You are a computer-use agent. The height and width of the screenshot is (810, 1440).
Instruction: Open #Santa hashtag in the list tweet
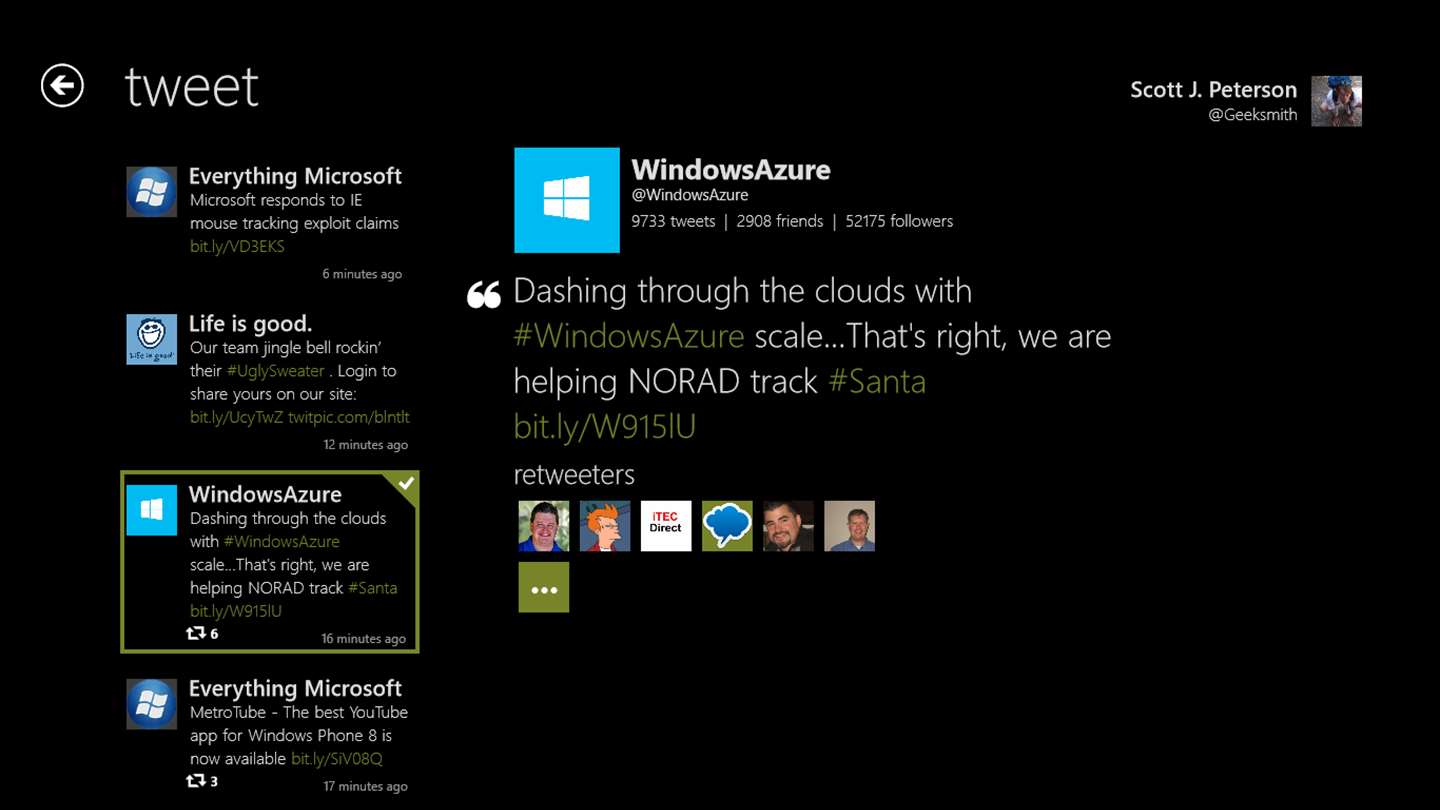tap(372, 588)
